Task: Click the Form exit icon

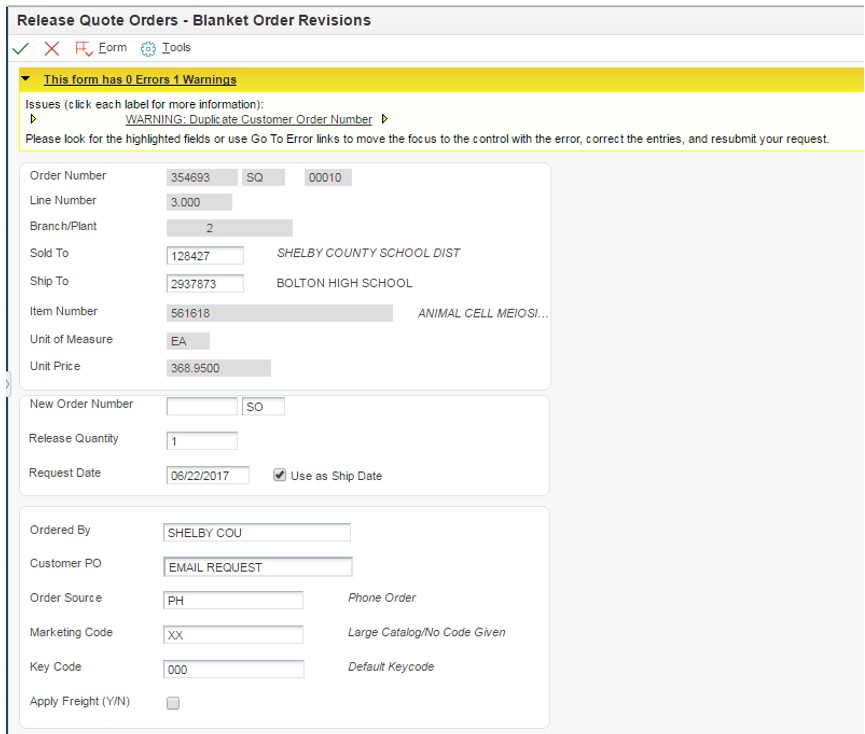Action: point(83,49)
